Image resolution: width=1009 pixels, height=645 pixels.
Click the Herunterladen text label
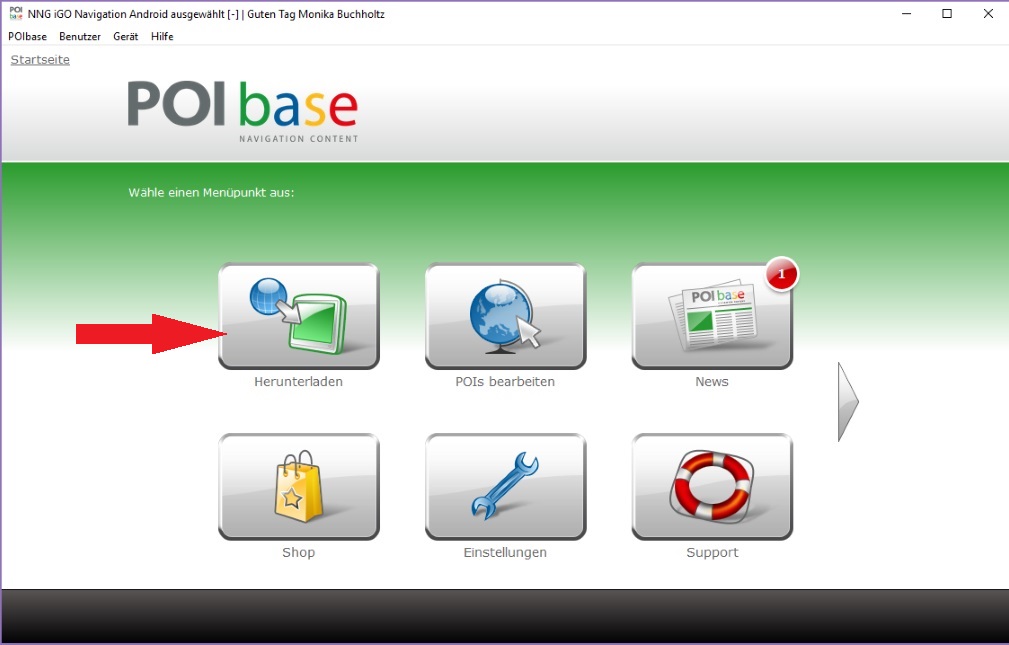(x=299, y=382)
